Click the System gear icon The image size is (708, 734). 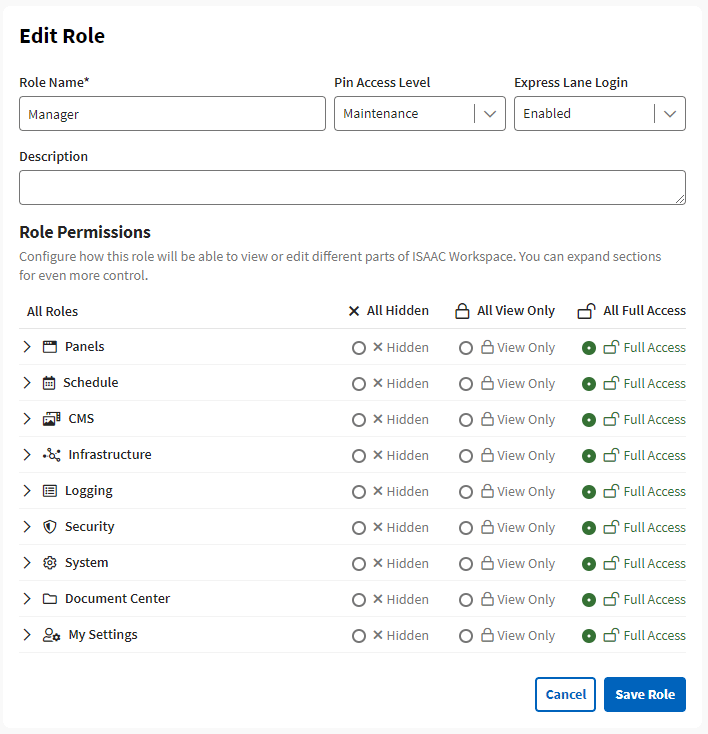(x=50, y=563)
